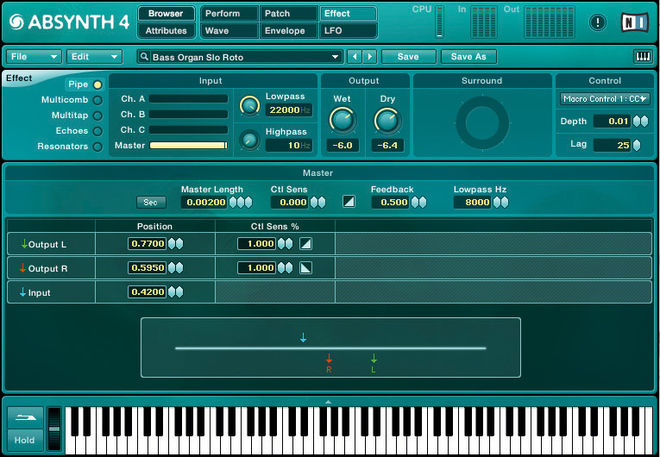Click the Ch. A input level slider
Image resolution: width=660 pixels, height=457 pixels.
(x=189, y=99)
